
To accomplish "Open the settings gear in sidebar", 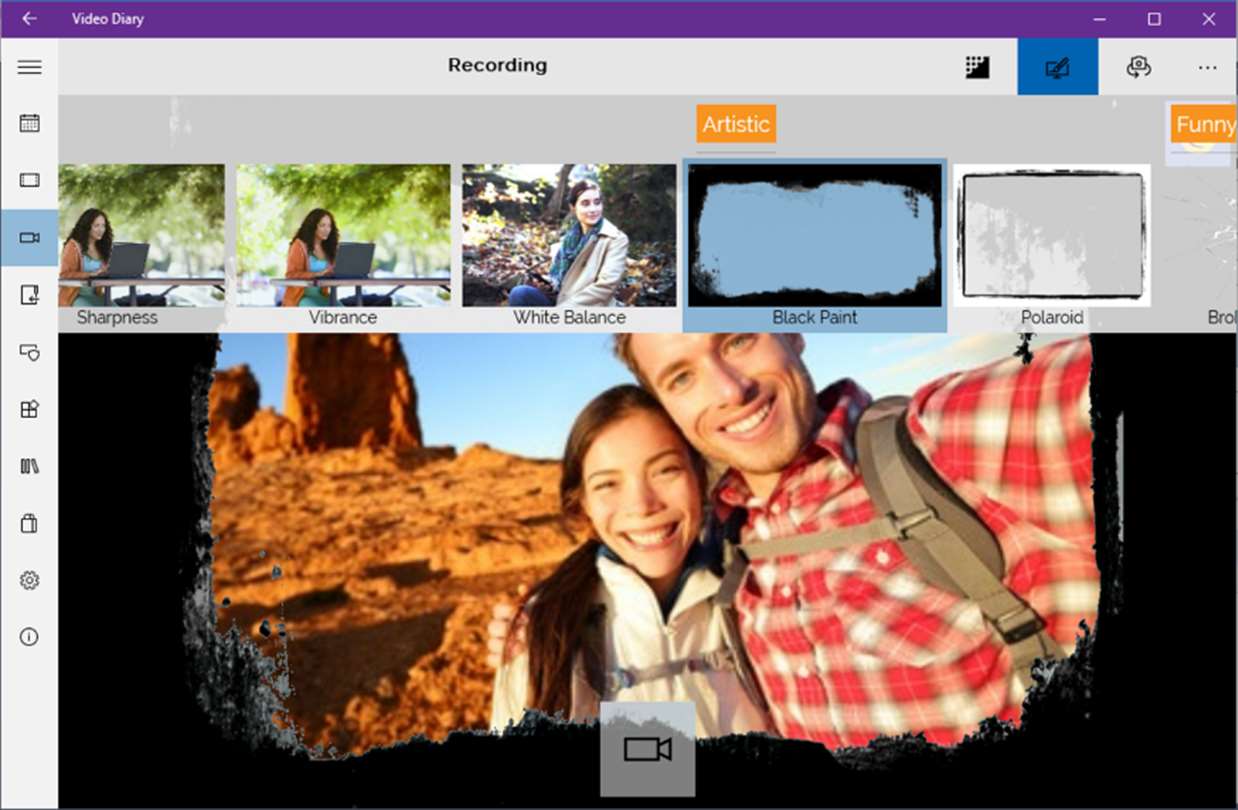I will tap(29, 580).
